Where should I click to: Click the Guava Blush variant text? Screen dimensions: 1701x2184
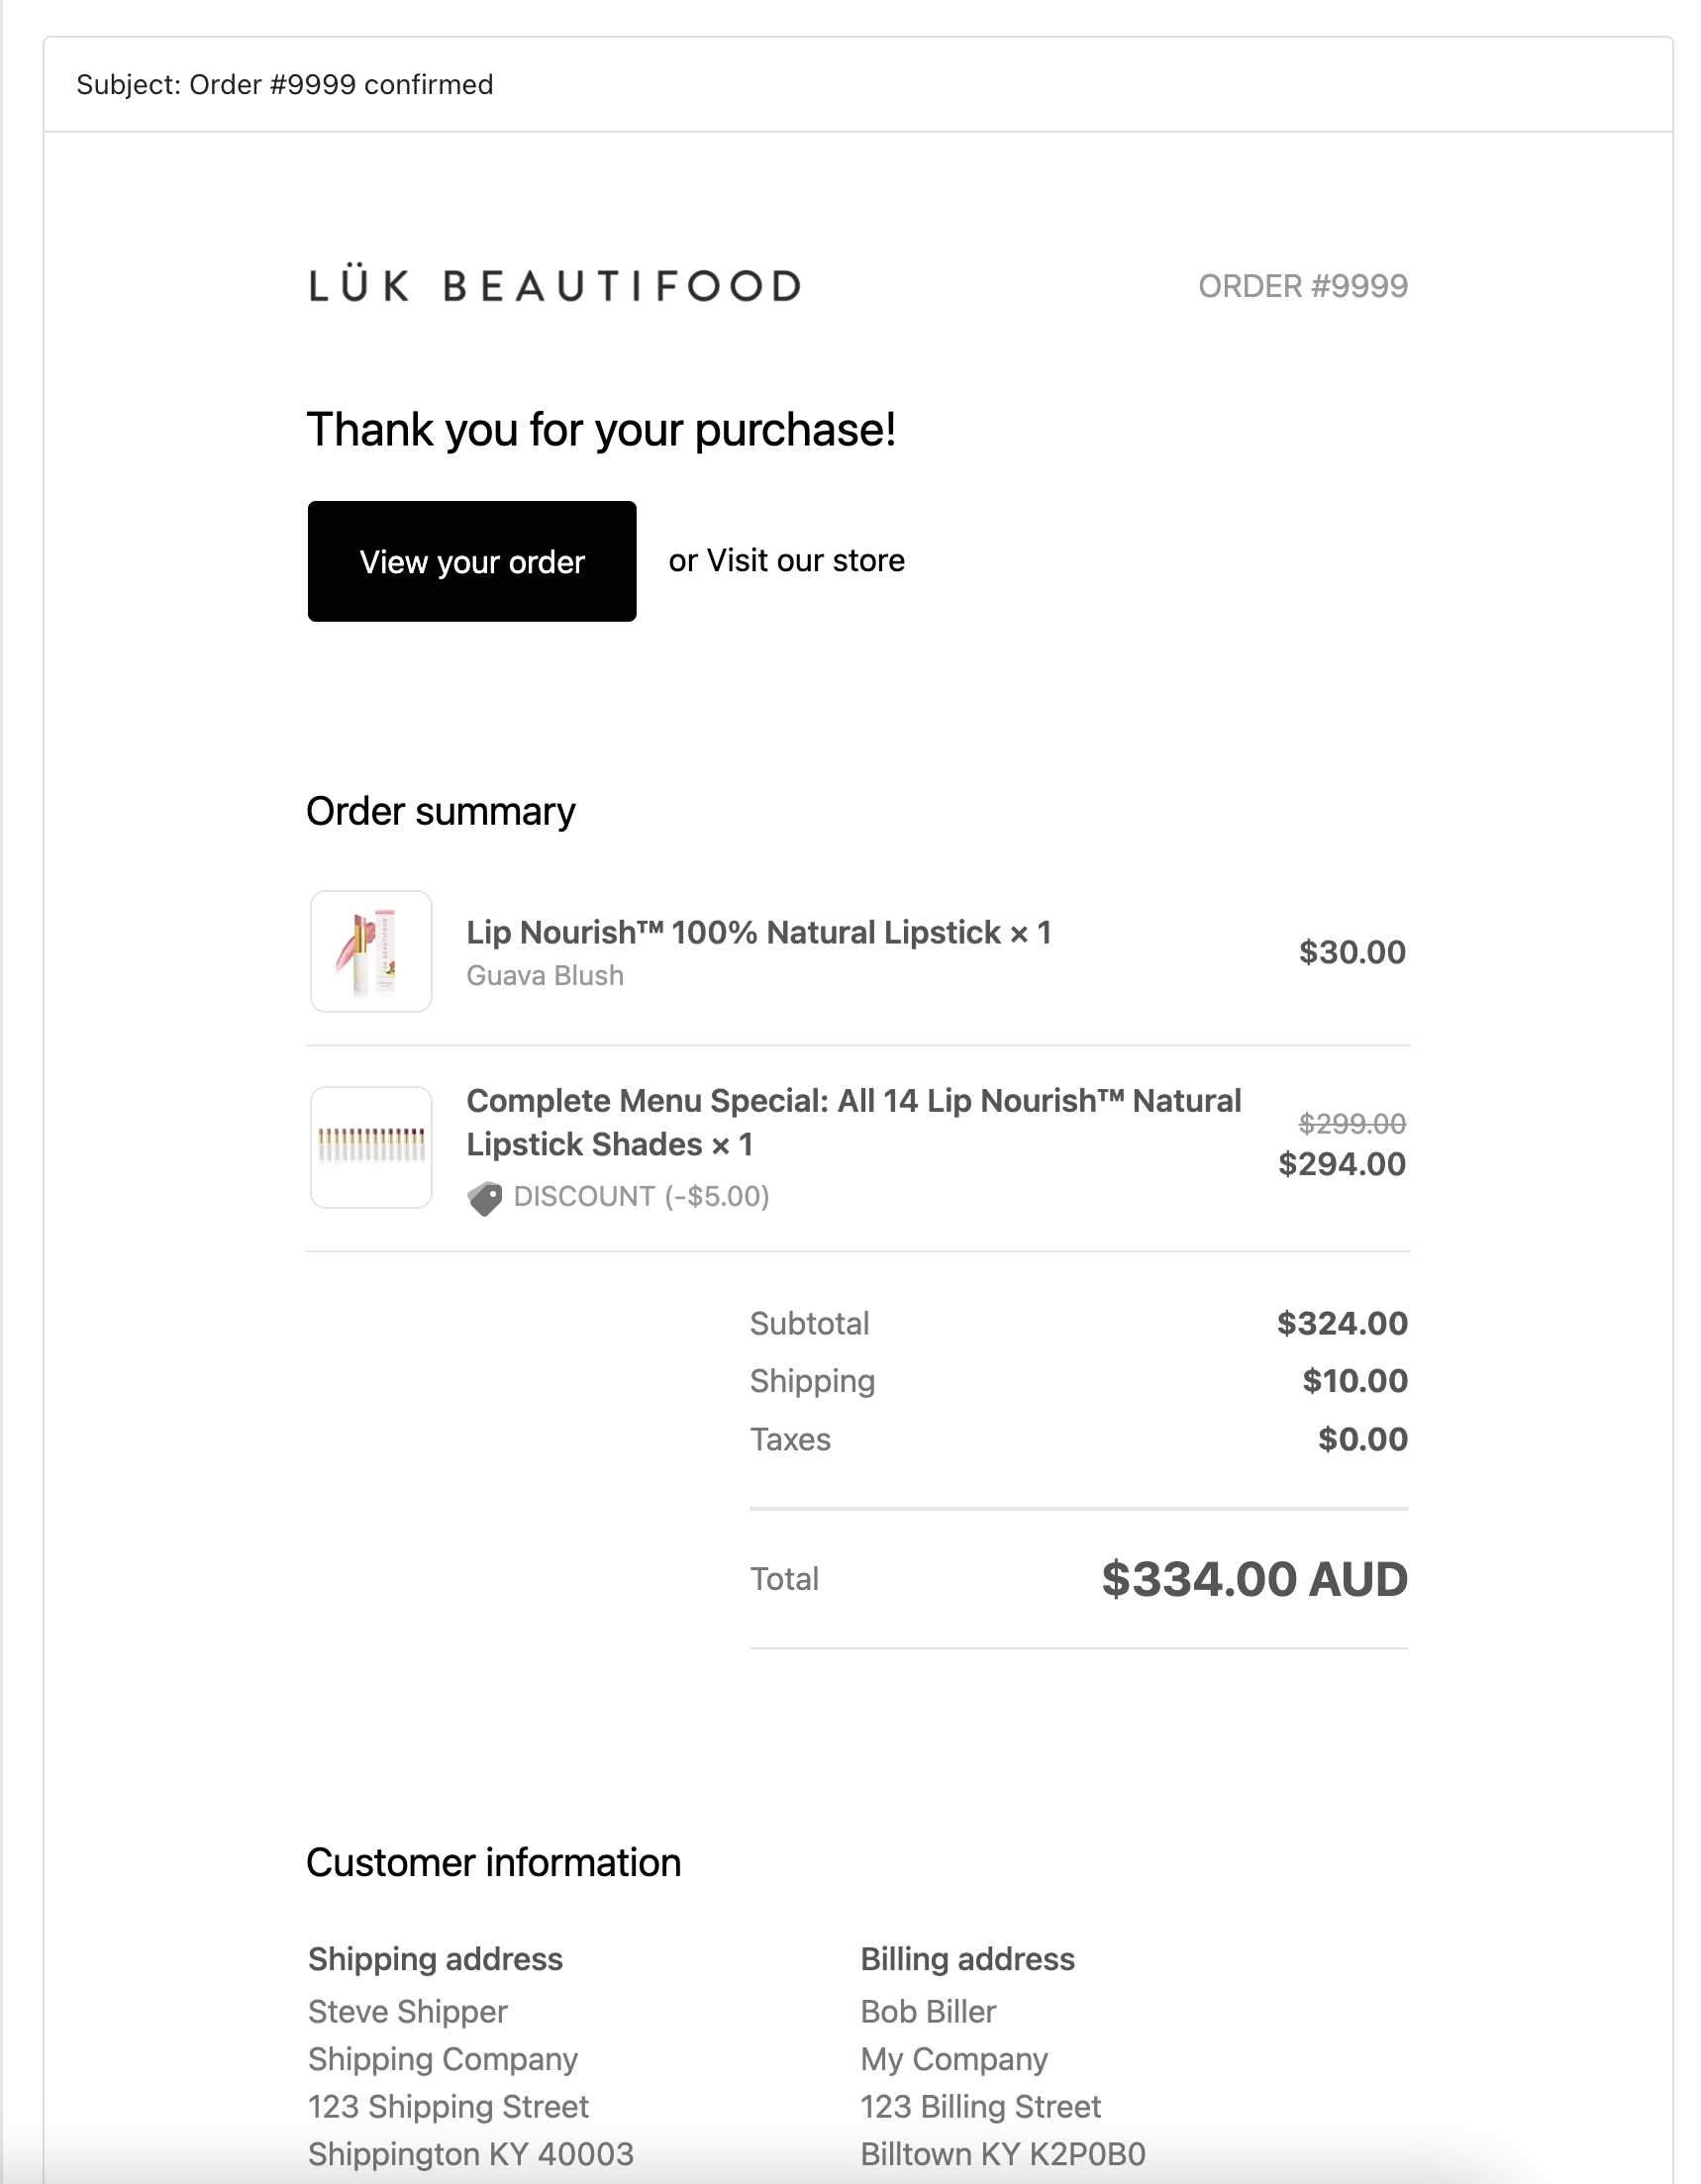(x=545, y=976)
